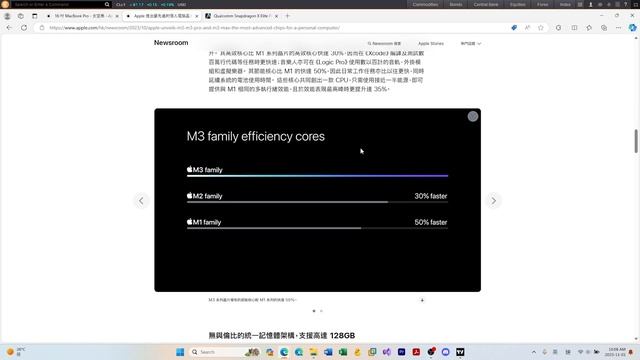The height and width of the screenshot is (360, 640).
Task: Open Central Bank menu in top bar
Action: tap(486, 4)
